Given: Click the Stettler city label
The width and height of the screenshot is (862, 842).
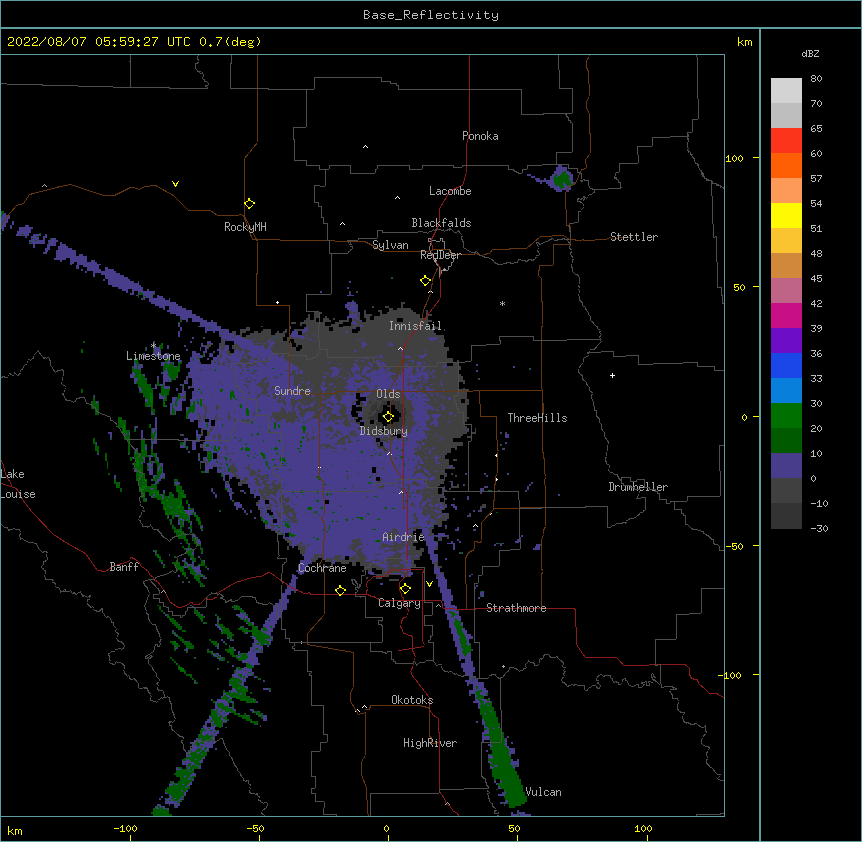Looking at the screenshot, I should 634,237.
